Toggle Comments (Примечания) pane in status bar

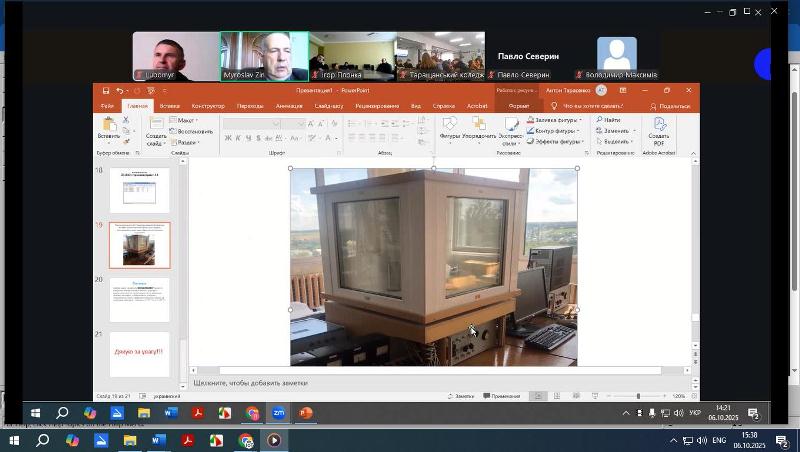coord(501,396)
